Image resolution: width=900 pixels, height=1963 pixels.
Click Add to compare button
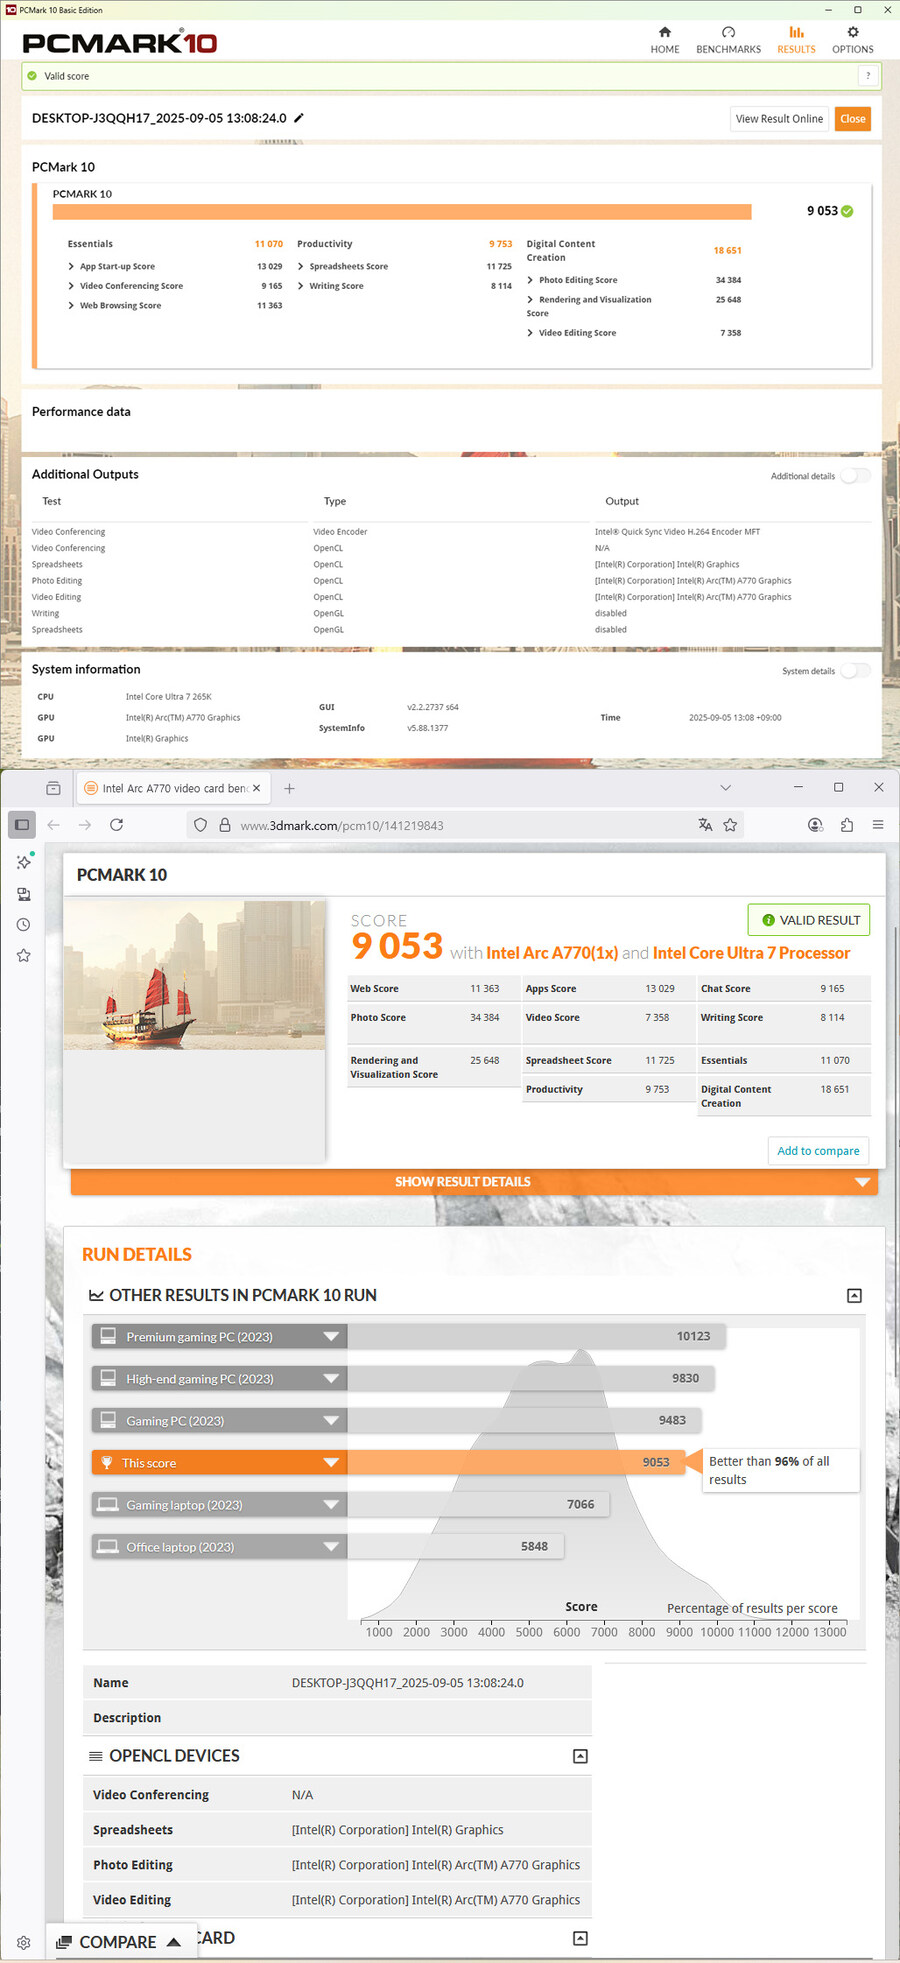pyautogui.click(x=818, y=1151)
